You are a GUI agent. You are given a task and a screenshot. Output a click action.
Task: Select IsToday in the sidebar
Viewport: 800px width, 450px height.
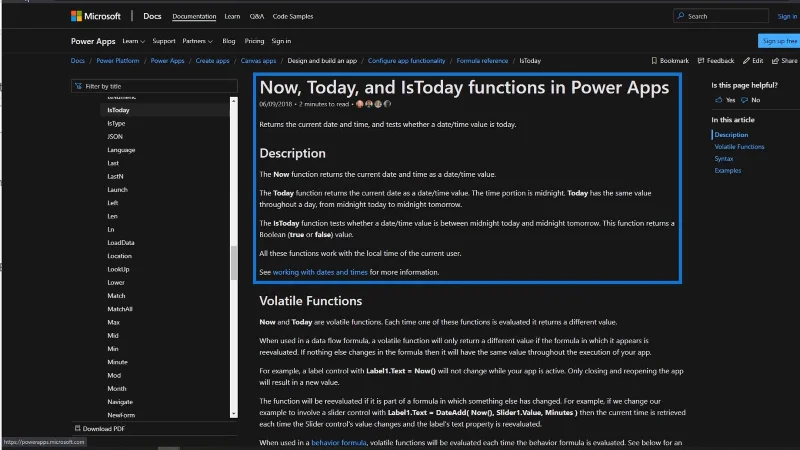click(118, 110)
